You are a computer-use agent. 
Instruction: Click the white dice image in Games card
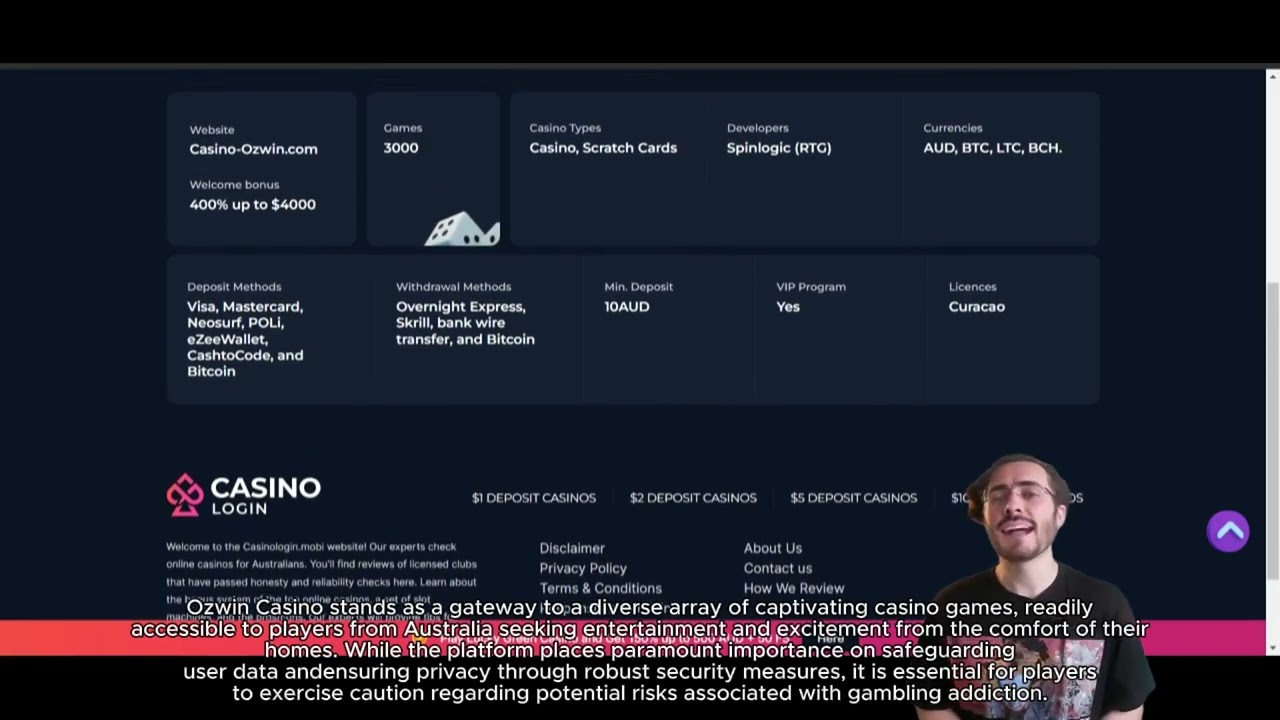click(x=462, y=229)
